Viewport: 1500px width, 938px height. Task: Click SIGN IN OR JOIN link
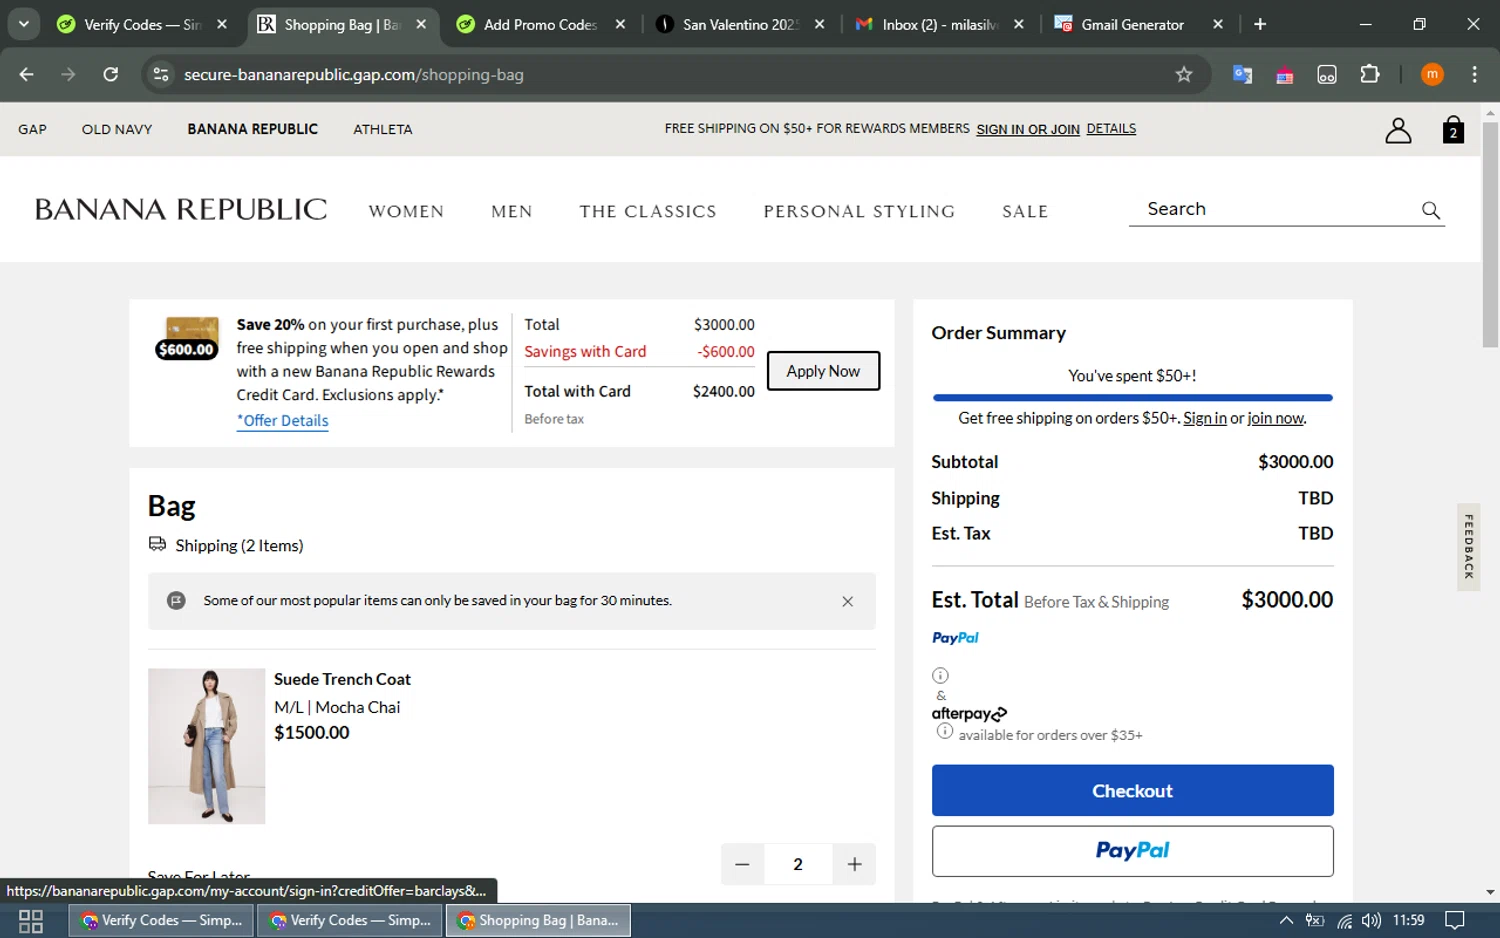tap(1028, 129)
